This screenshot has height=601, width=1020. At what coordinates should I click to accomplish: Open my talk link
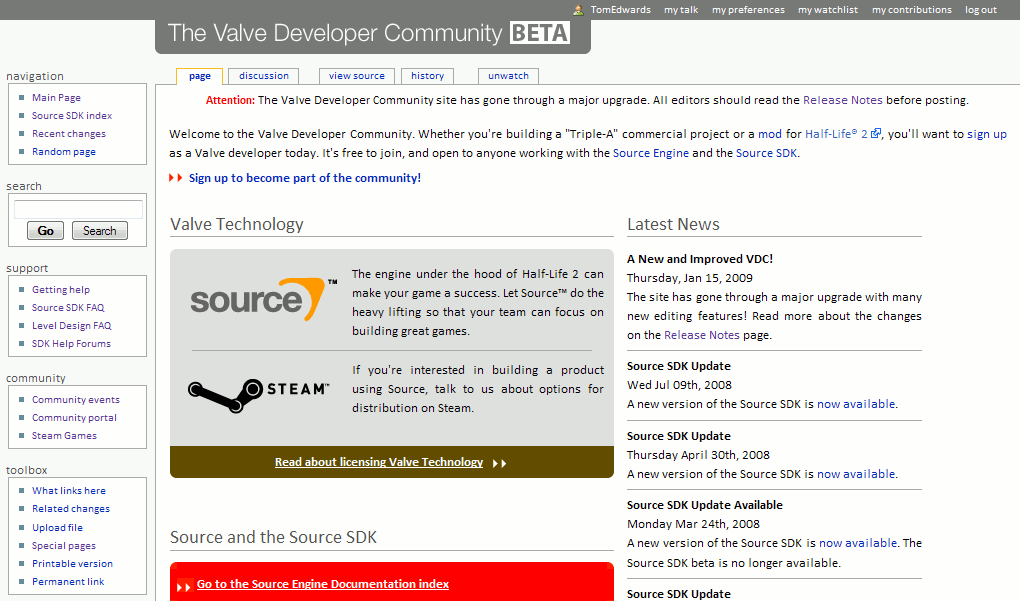[681, 10]
